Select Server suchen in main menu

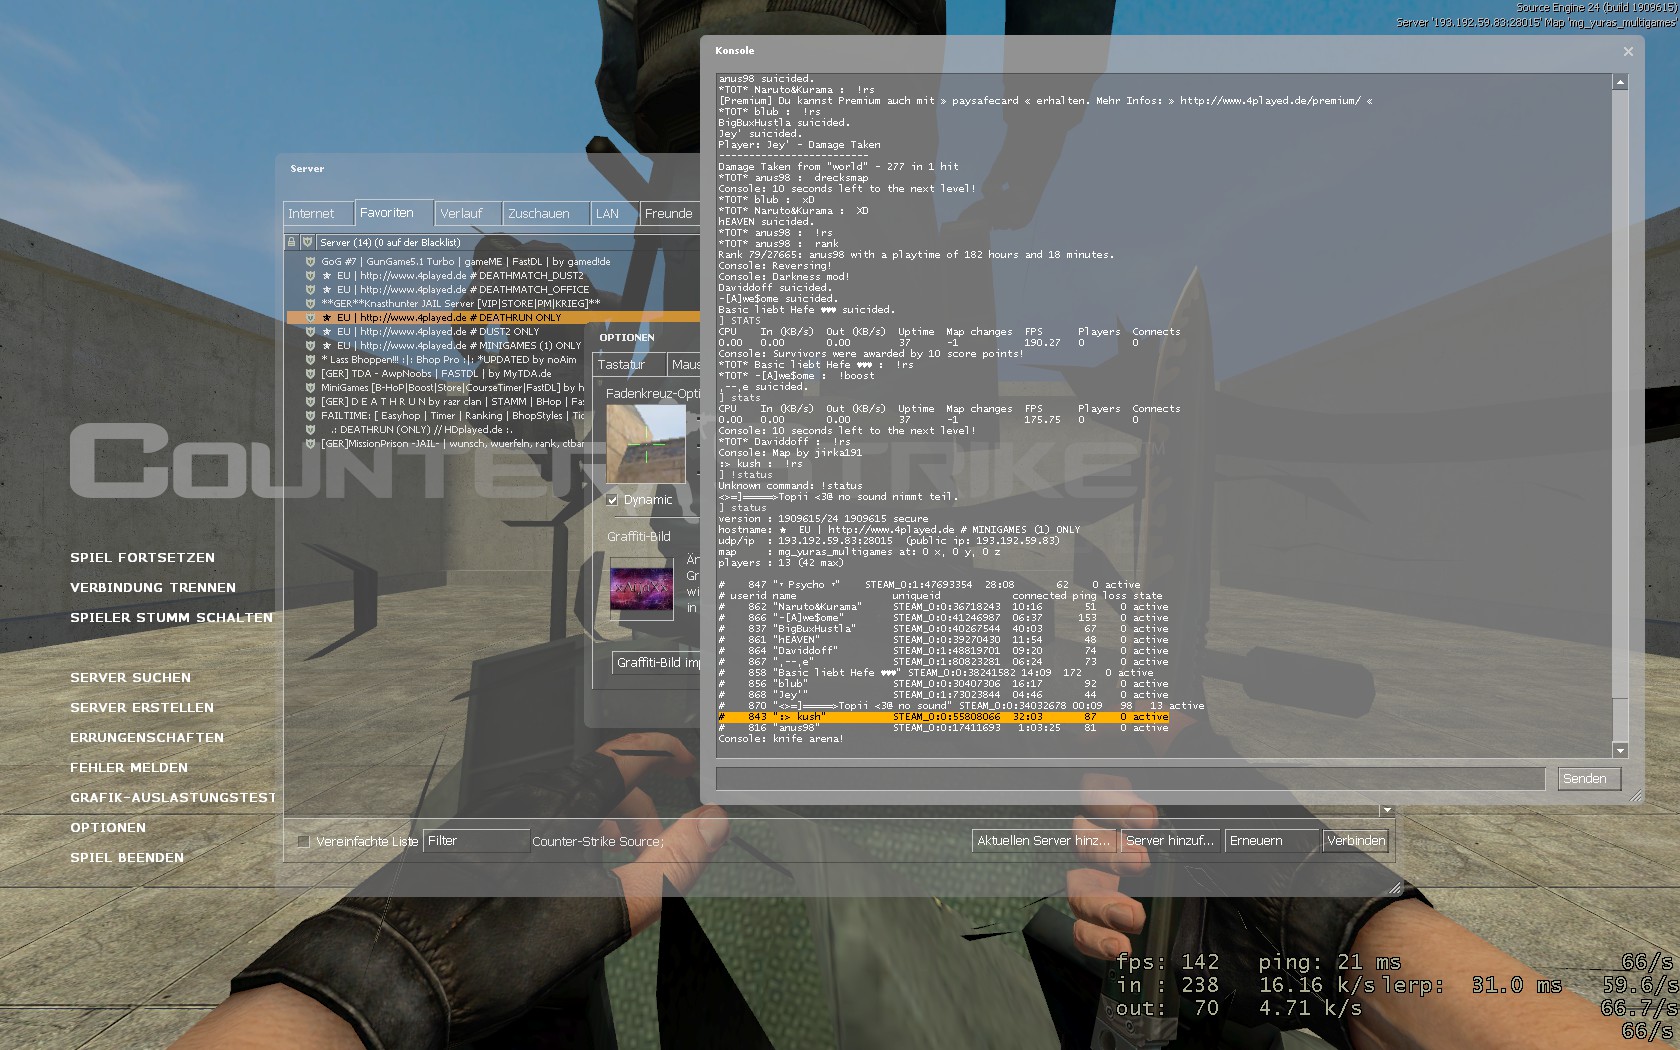coord(130,678)
